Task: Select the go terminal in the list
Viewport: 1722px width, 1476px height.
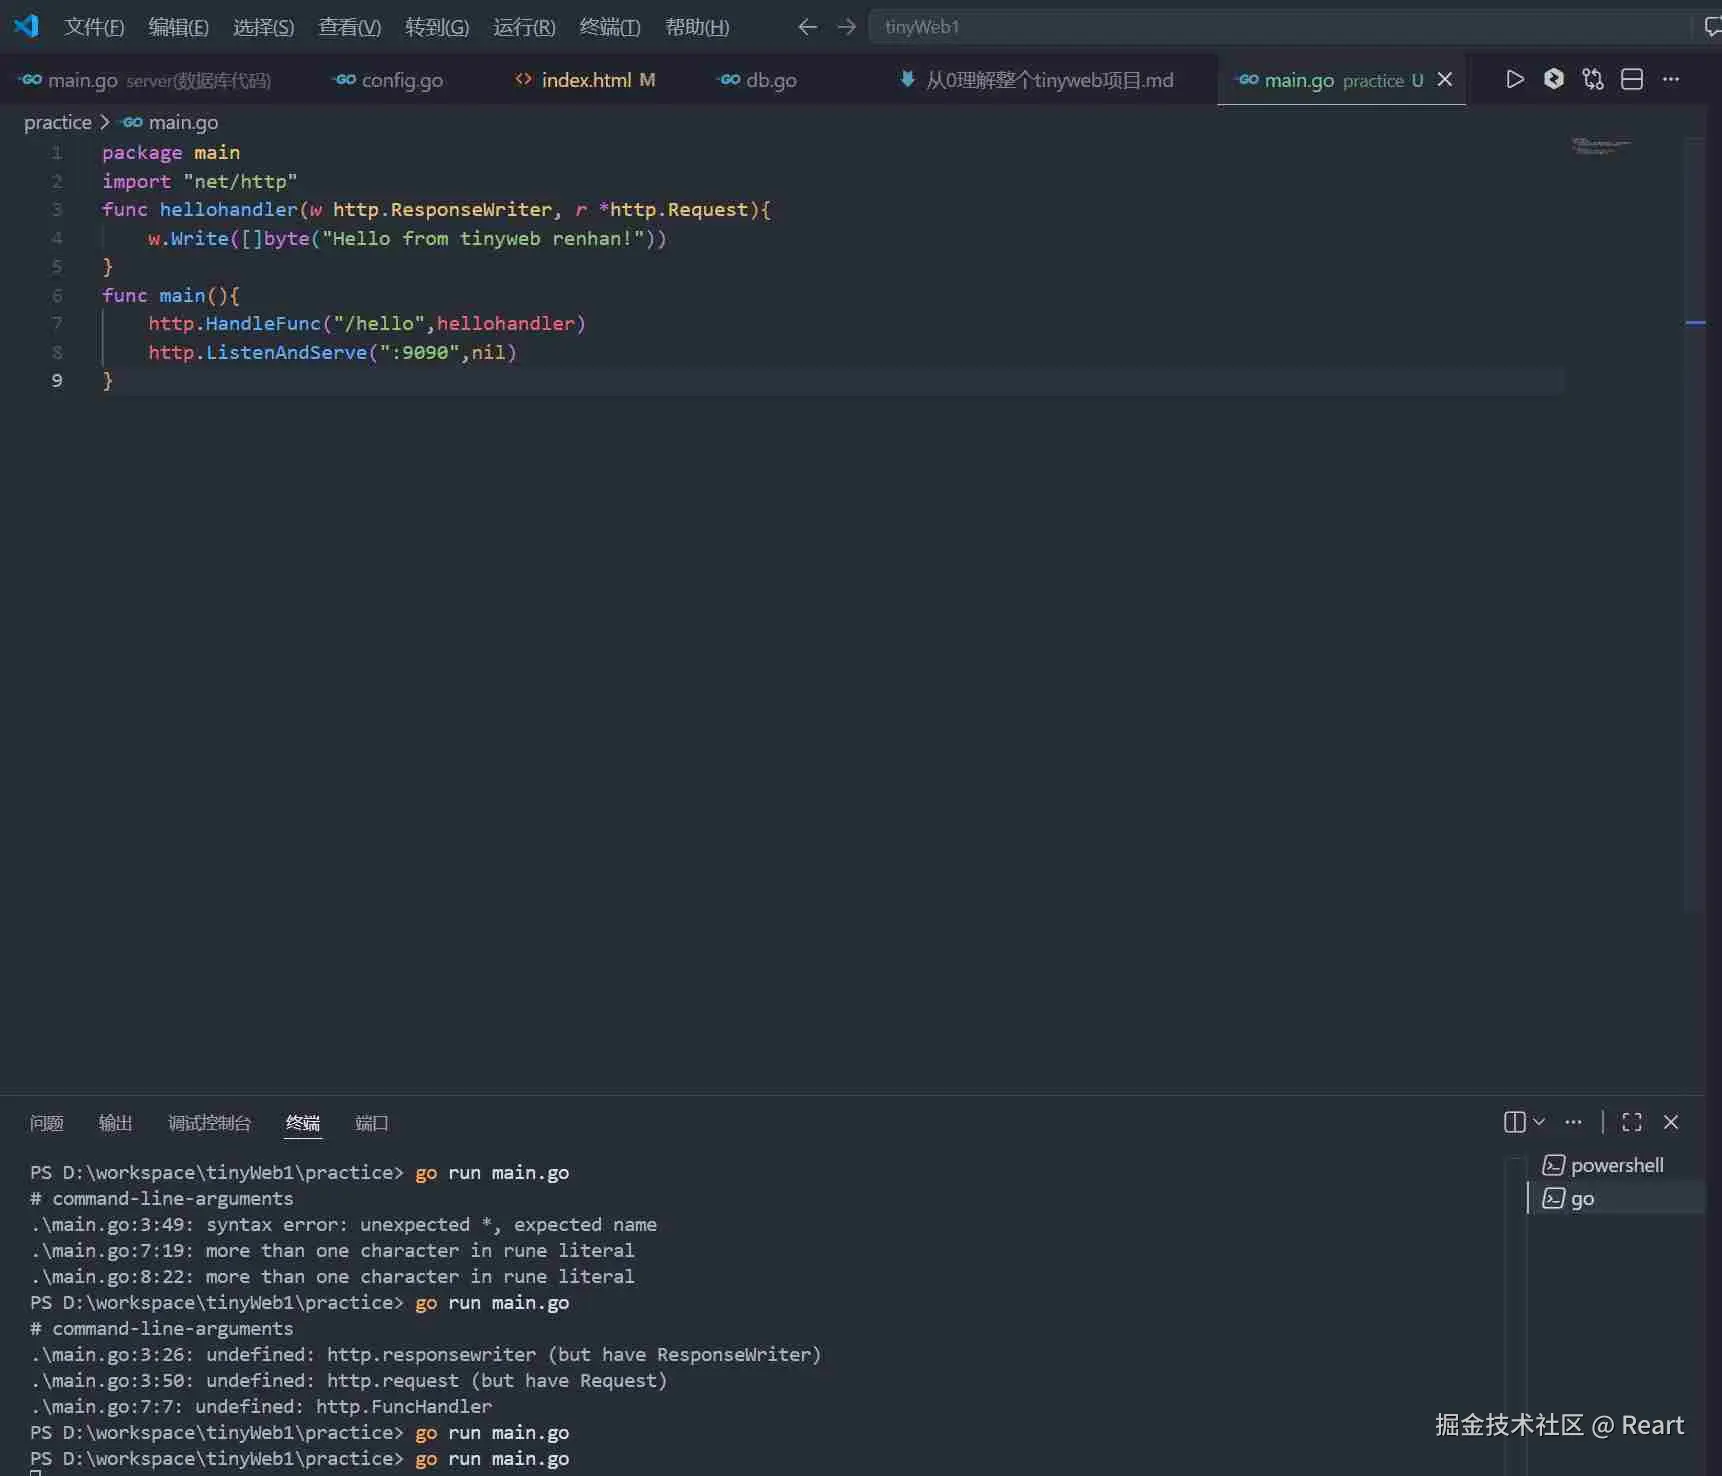Action: pyautogui.click(x=1616, y=1198)
